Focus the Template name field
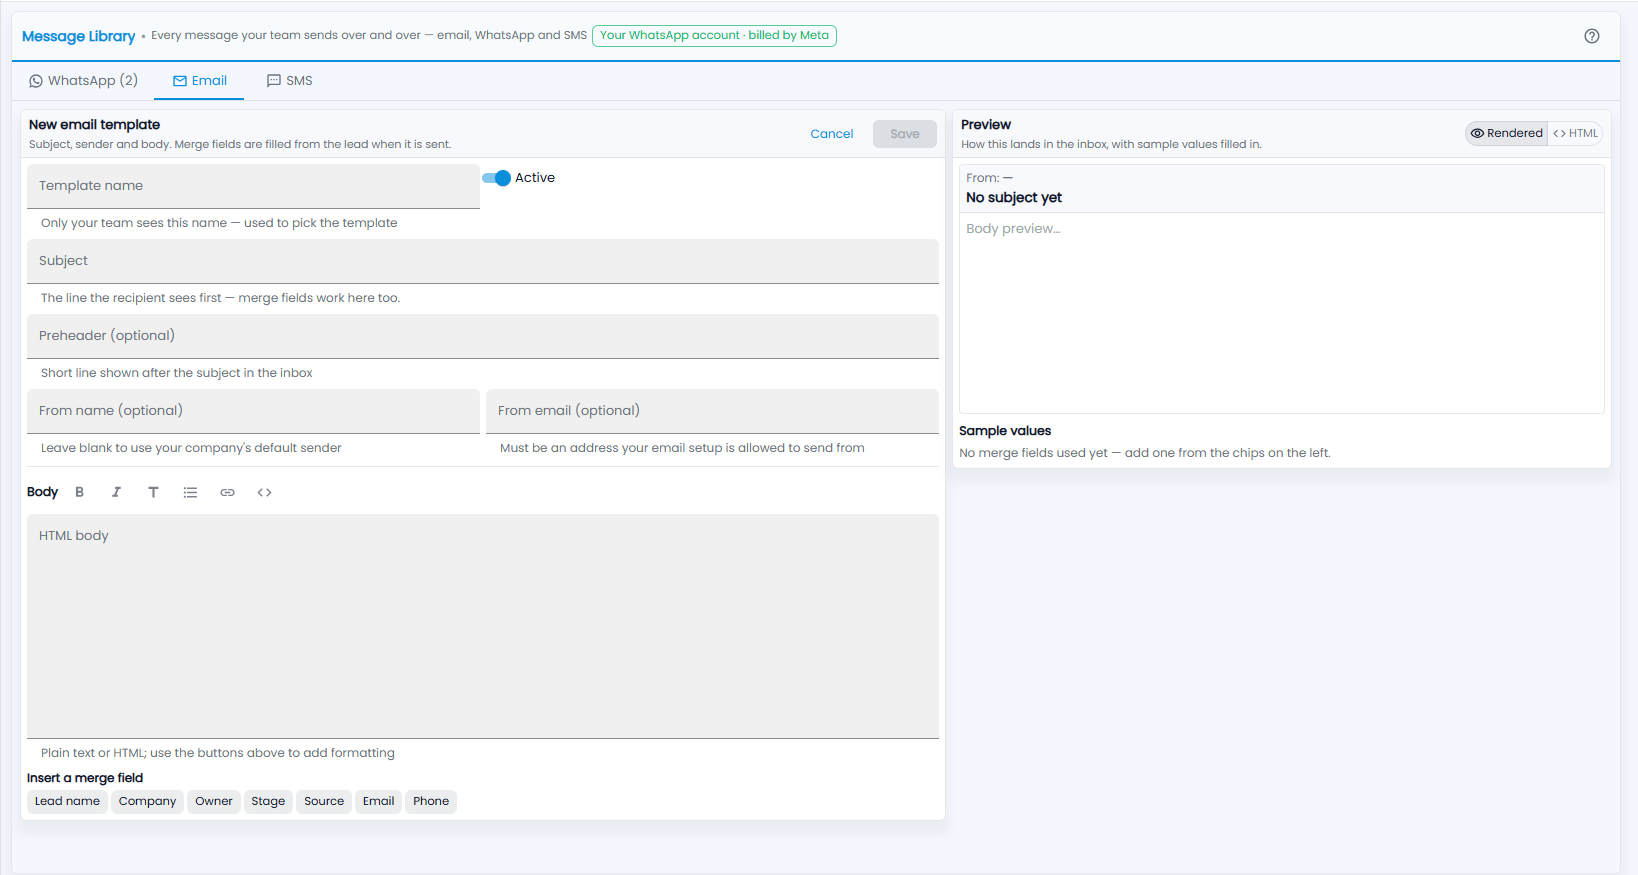 pos(253,186)
